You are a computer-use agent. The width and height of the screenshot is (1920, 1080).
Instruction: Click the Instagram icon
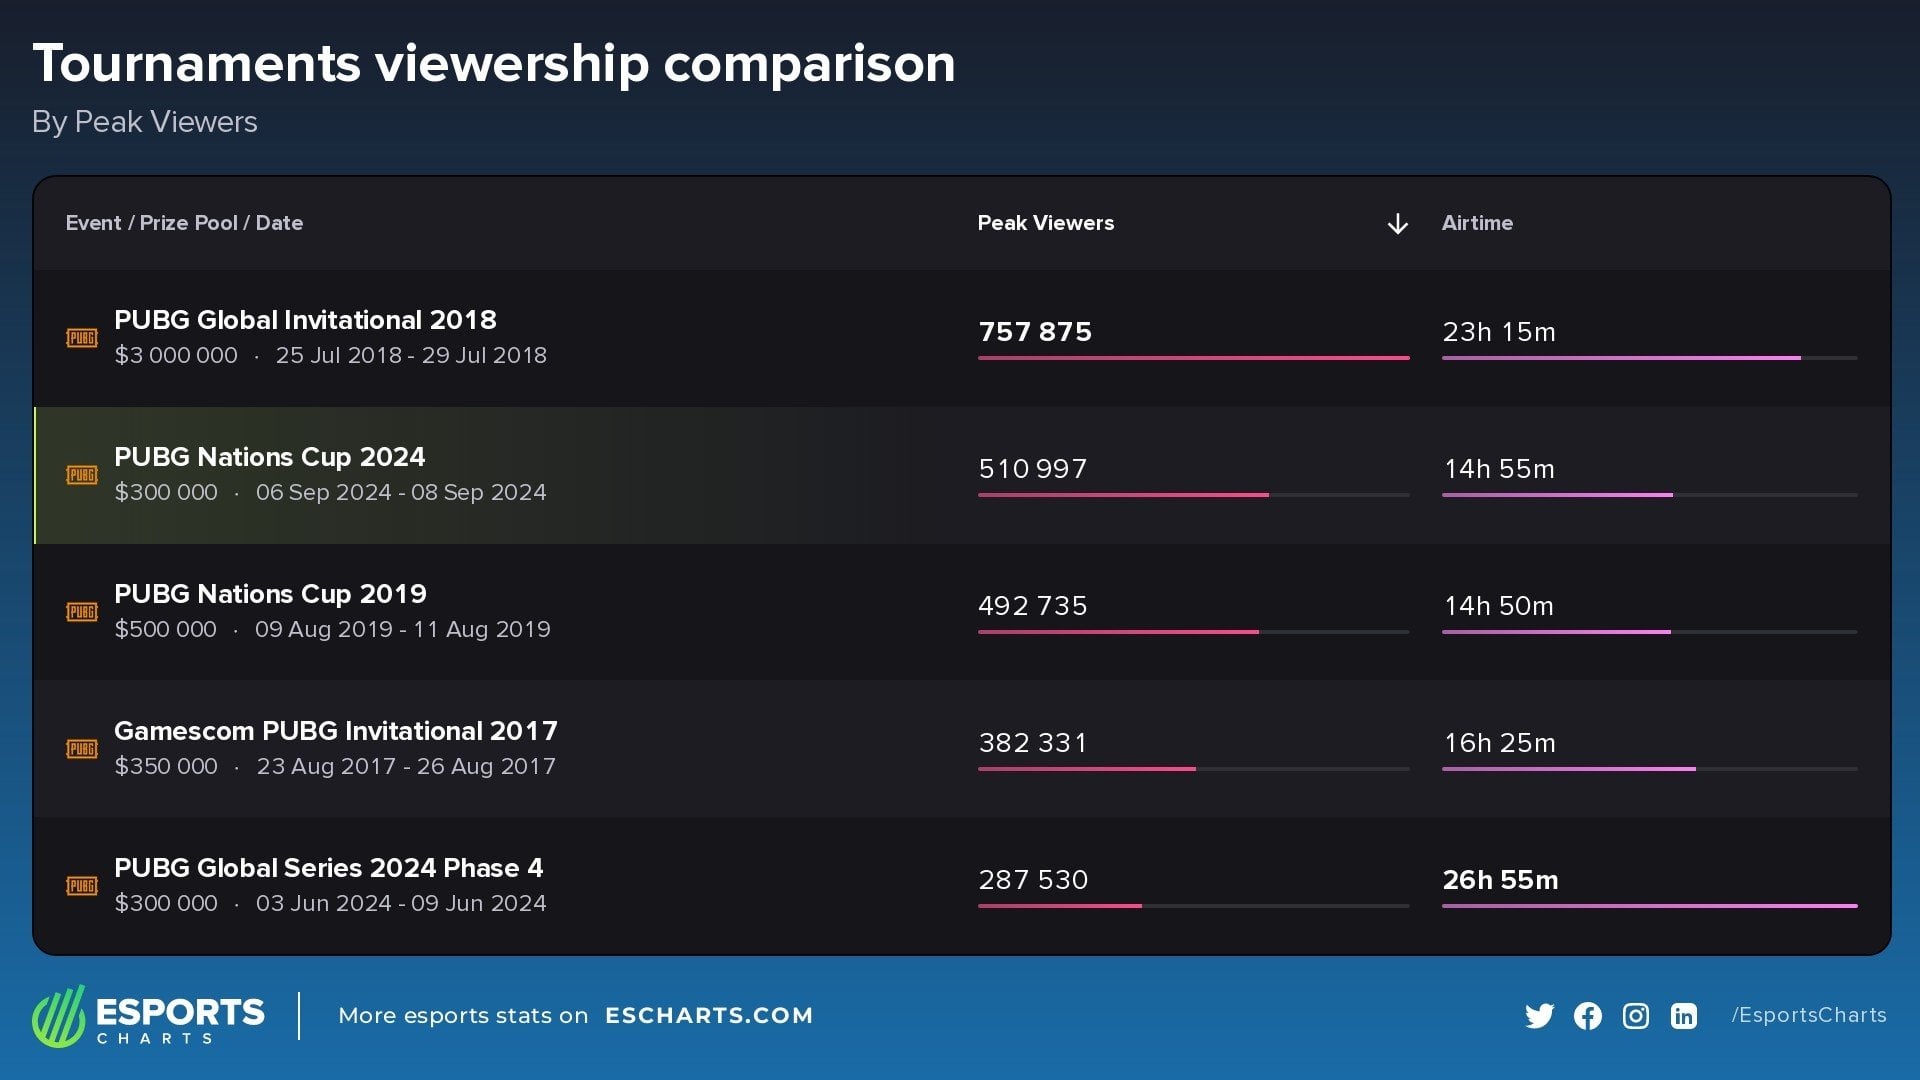click(1635, 1016)
